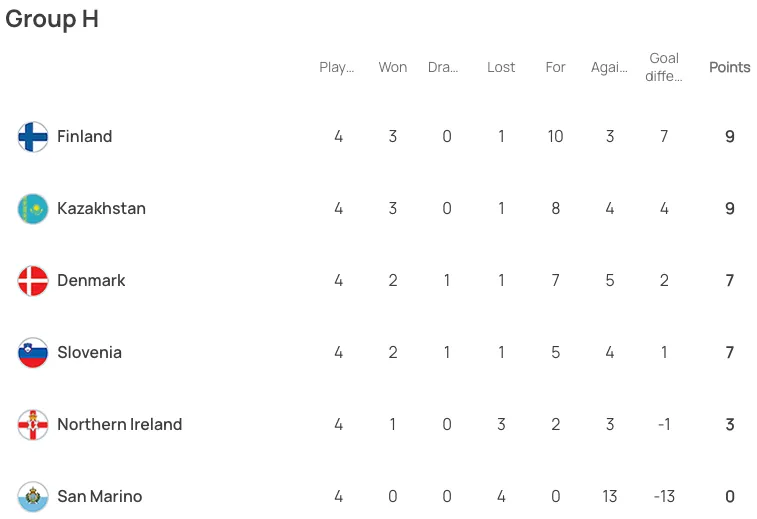Select the Slovenia team name

pos(89,352)
